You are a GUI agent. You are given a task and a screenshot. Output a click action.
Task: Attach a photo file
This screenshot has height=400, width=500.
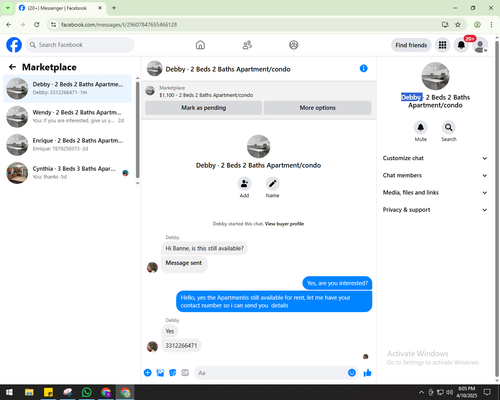(160, 373)
